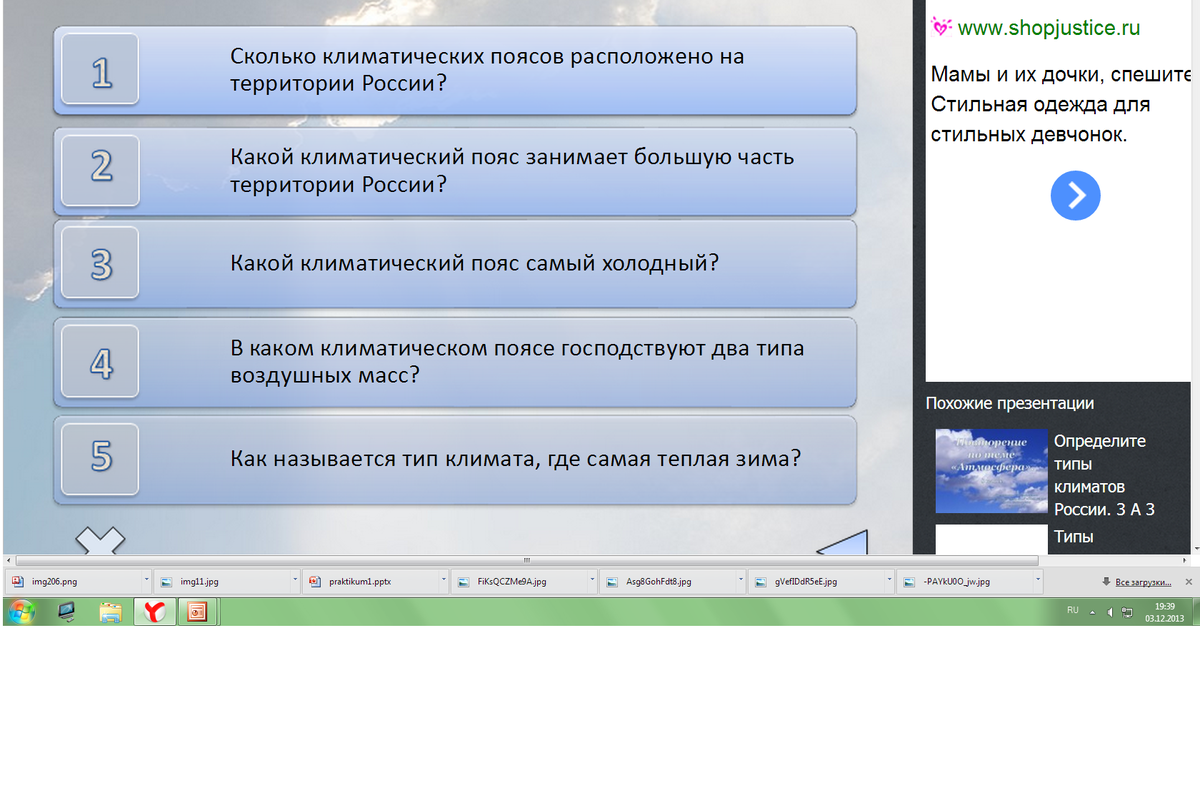The width and height of the screenshot is (1200, 795).
Task: Open the network tray icon
Action: point(1126,611)
